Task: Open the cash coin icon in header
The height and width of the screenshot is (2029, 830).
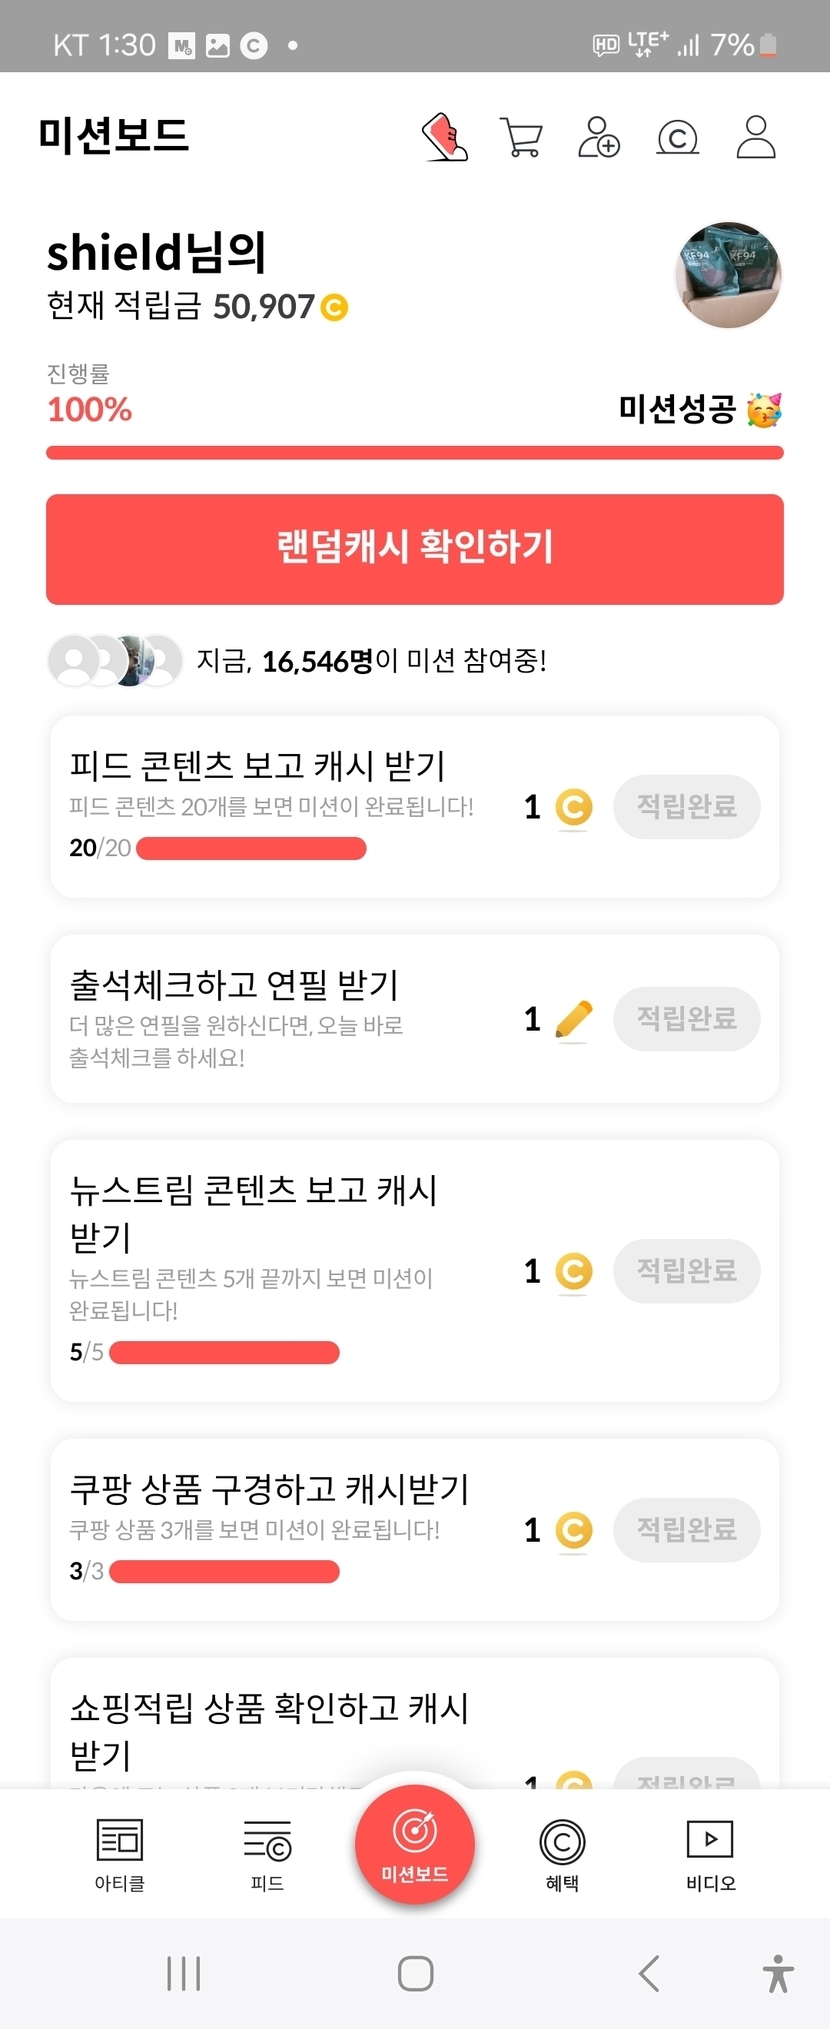Action: (677, 138)
